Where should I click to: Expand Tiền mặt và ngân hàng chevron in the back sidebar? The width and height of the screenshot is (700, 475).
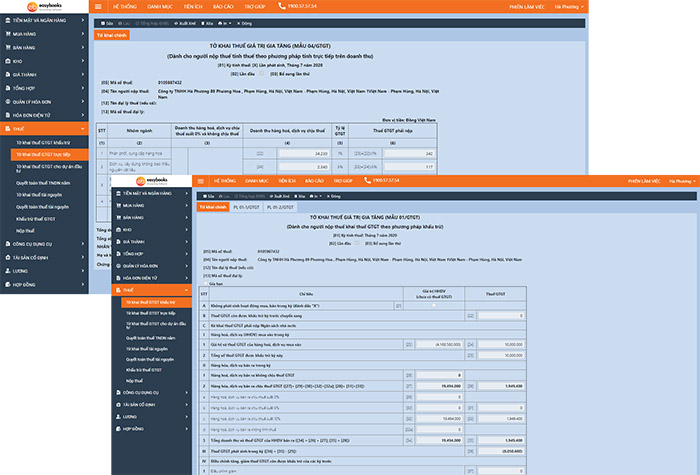[x=83, y=20]
